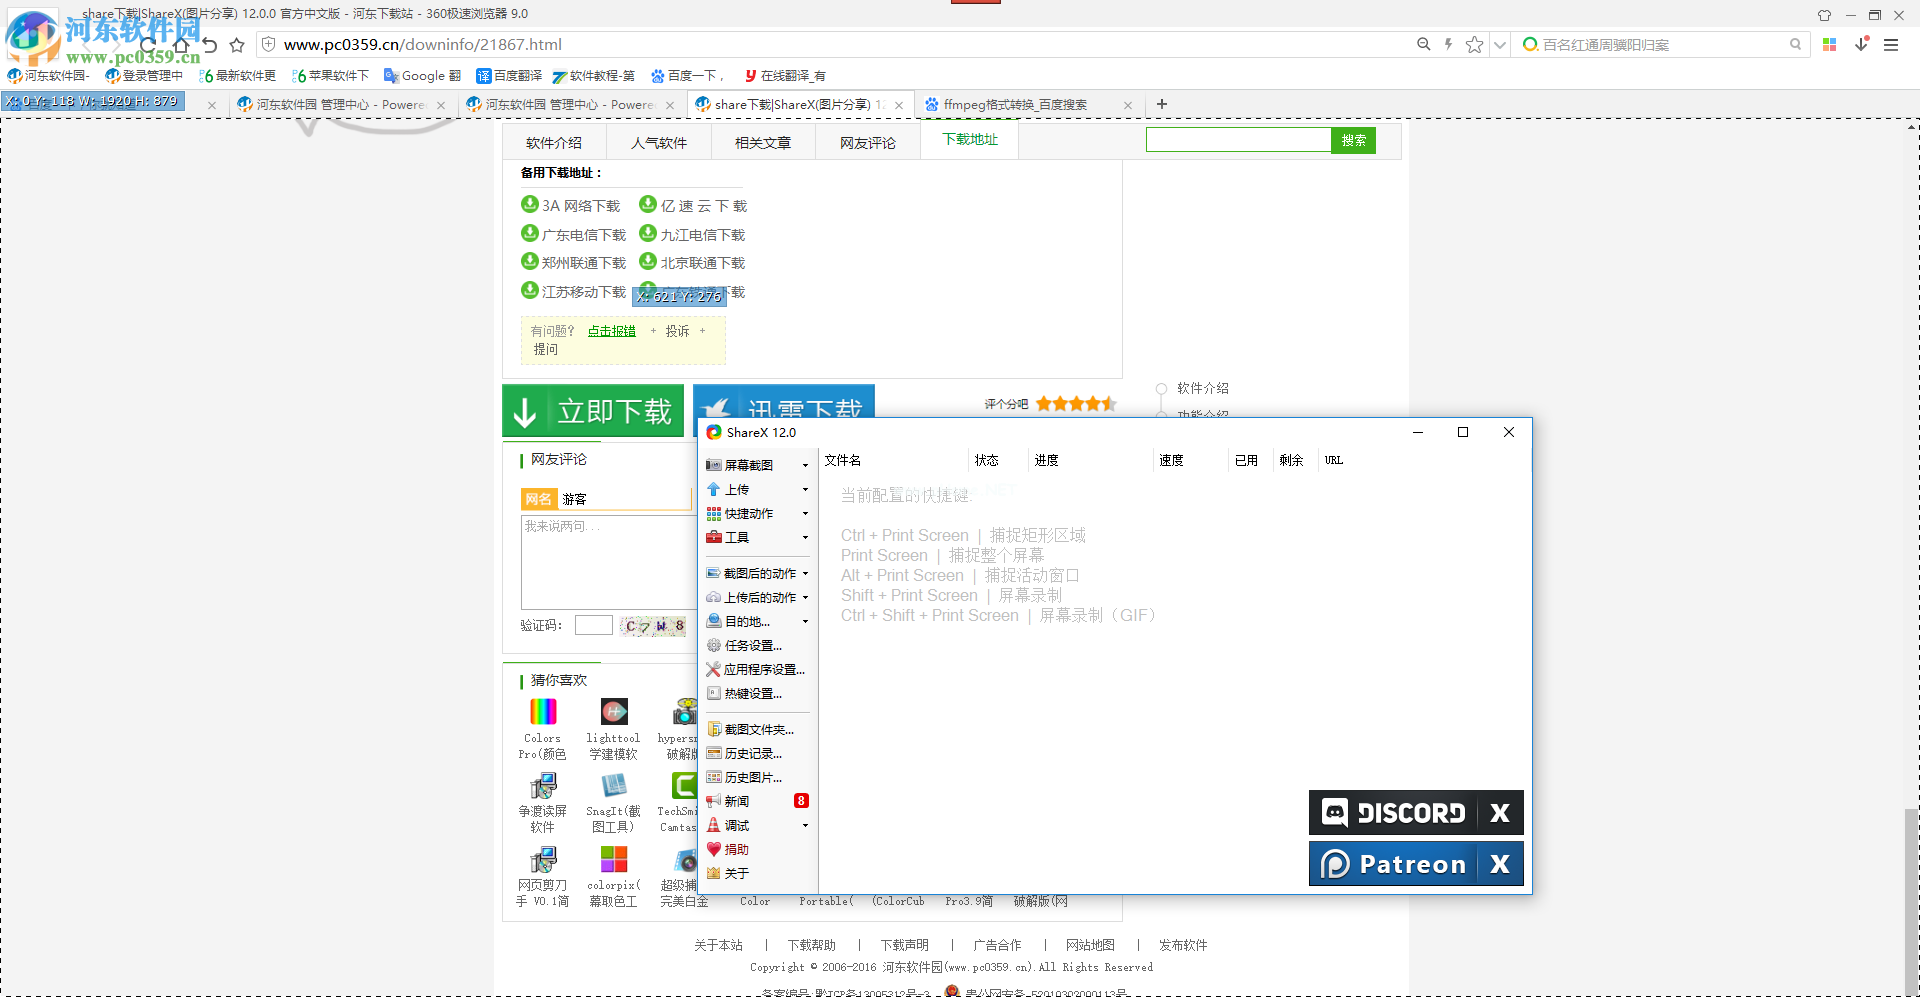Viewport: 1920px width, 997px height.
Task: Click the address bar search magnifier
Action: (x=1423, y=44)
